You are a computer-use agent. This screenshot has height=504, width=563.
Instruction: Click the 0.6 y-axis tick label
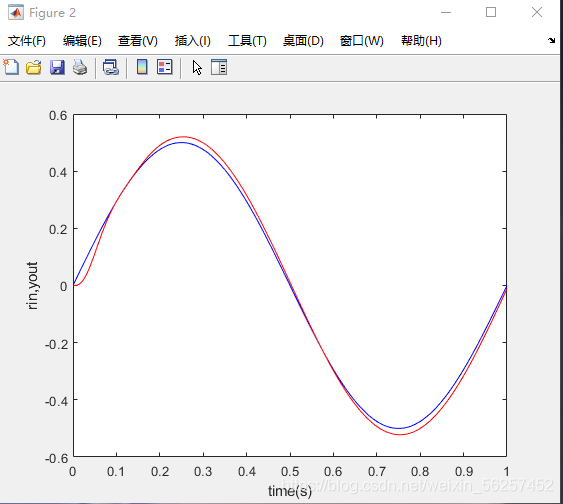tap(58, 116)
